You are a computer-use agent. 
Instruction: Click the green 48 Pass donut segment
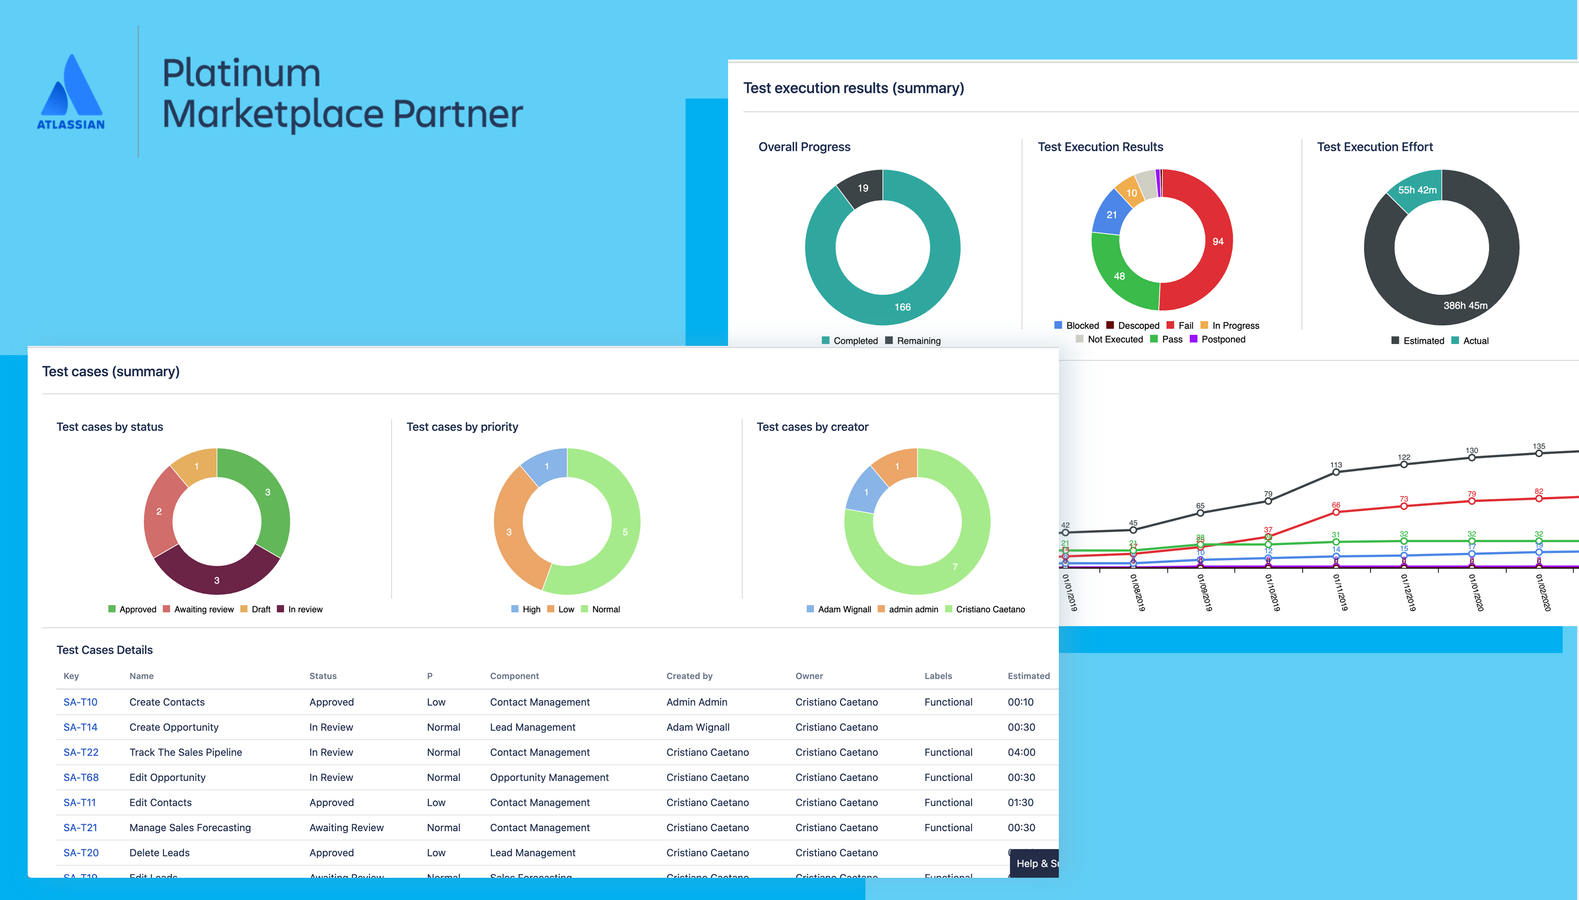(x=1120, y=276)
